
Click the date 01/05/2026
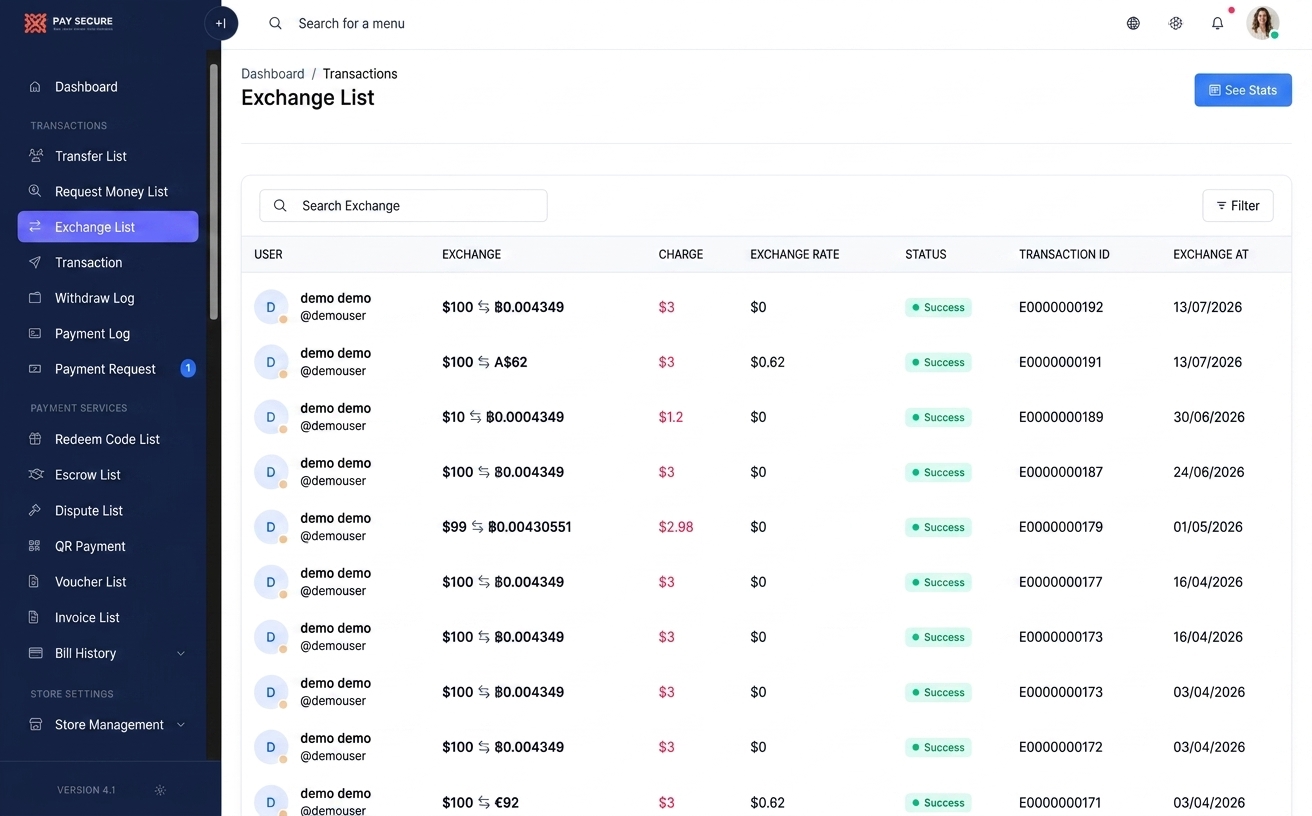click(x=1208, y=527)
